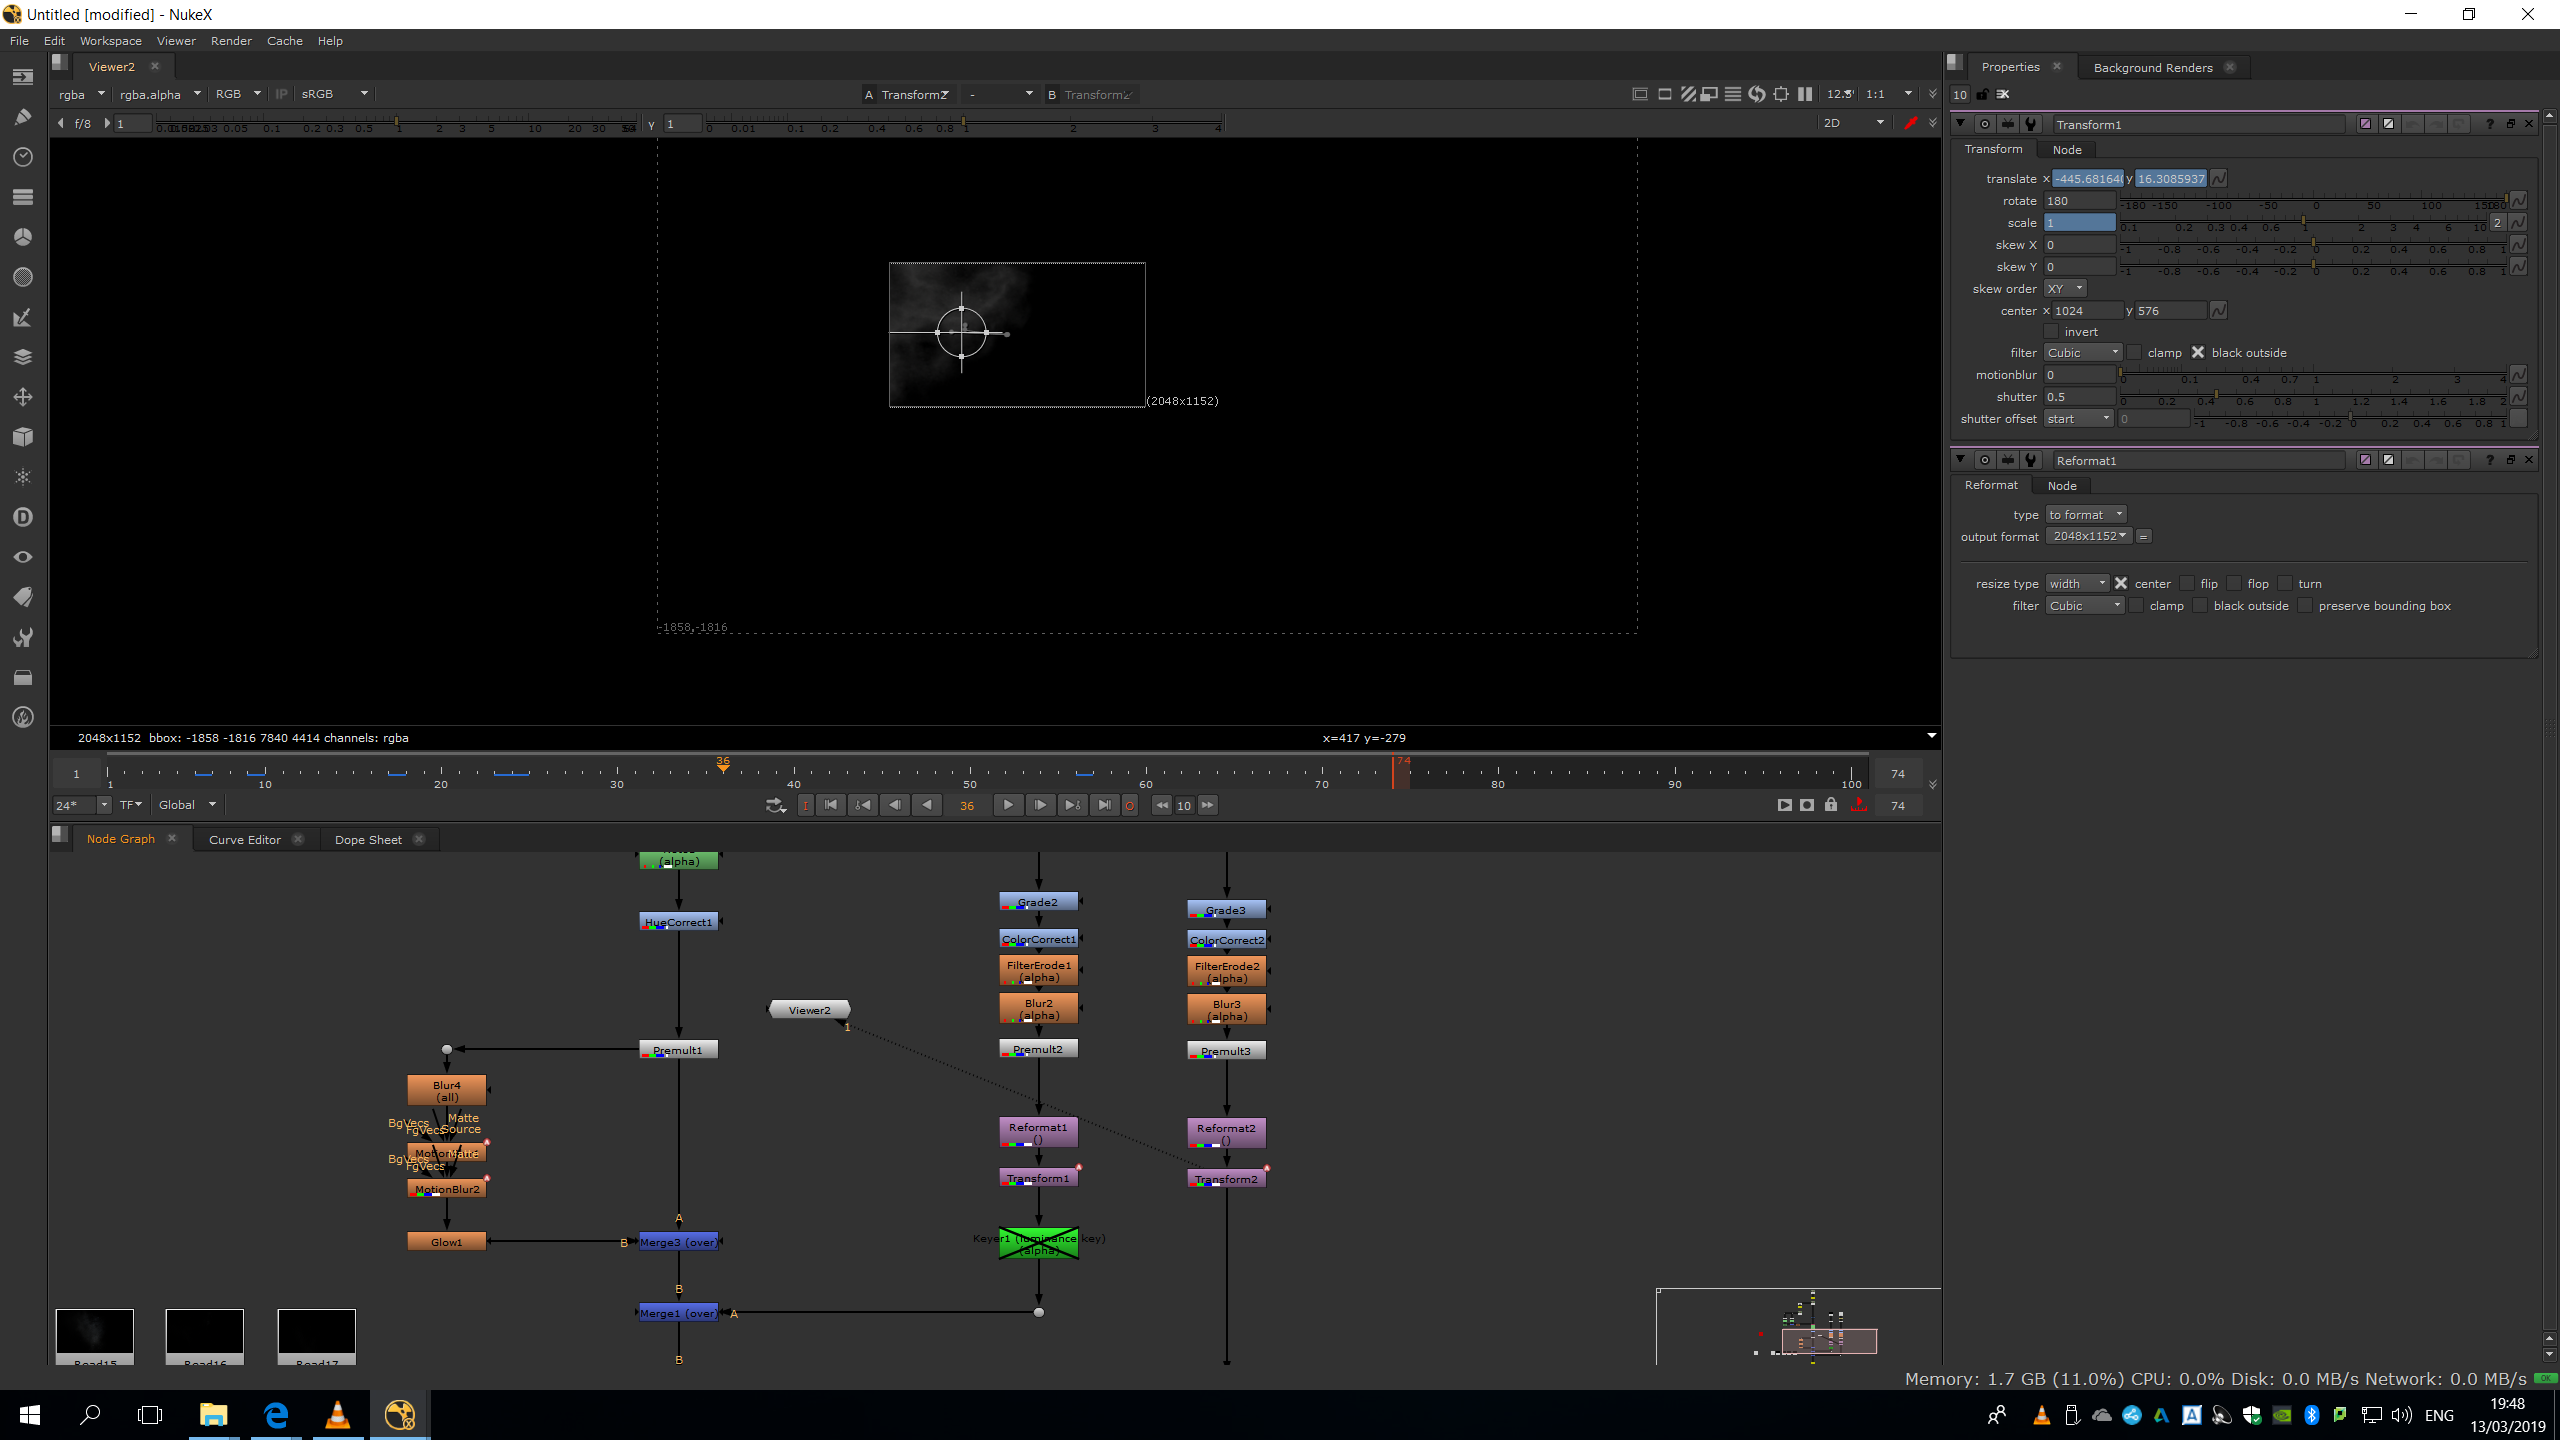The image size is (2560, 1440).
Task: Open the Time nodes clock icon
Action: (23, 157)
